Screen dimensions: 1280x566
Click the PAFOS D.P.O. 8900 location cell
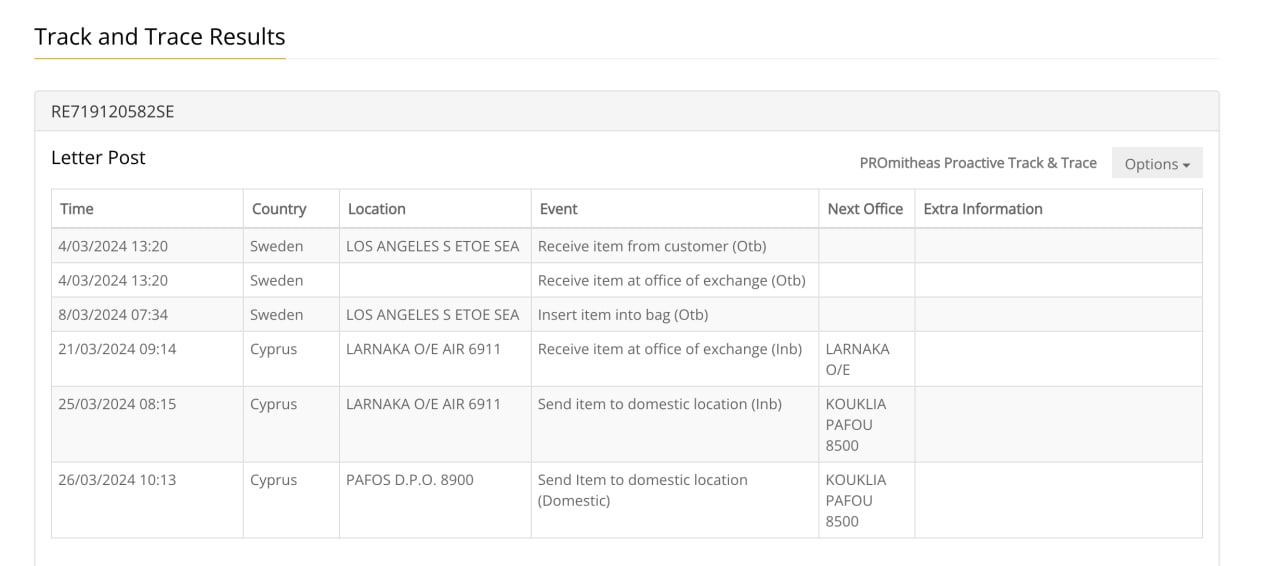tap(410, 480)
